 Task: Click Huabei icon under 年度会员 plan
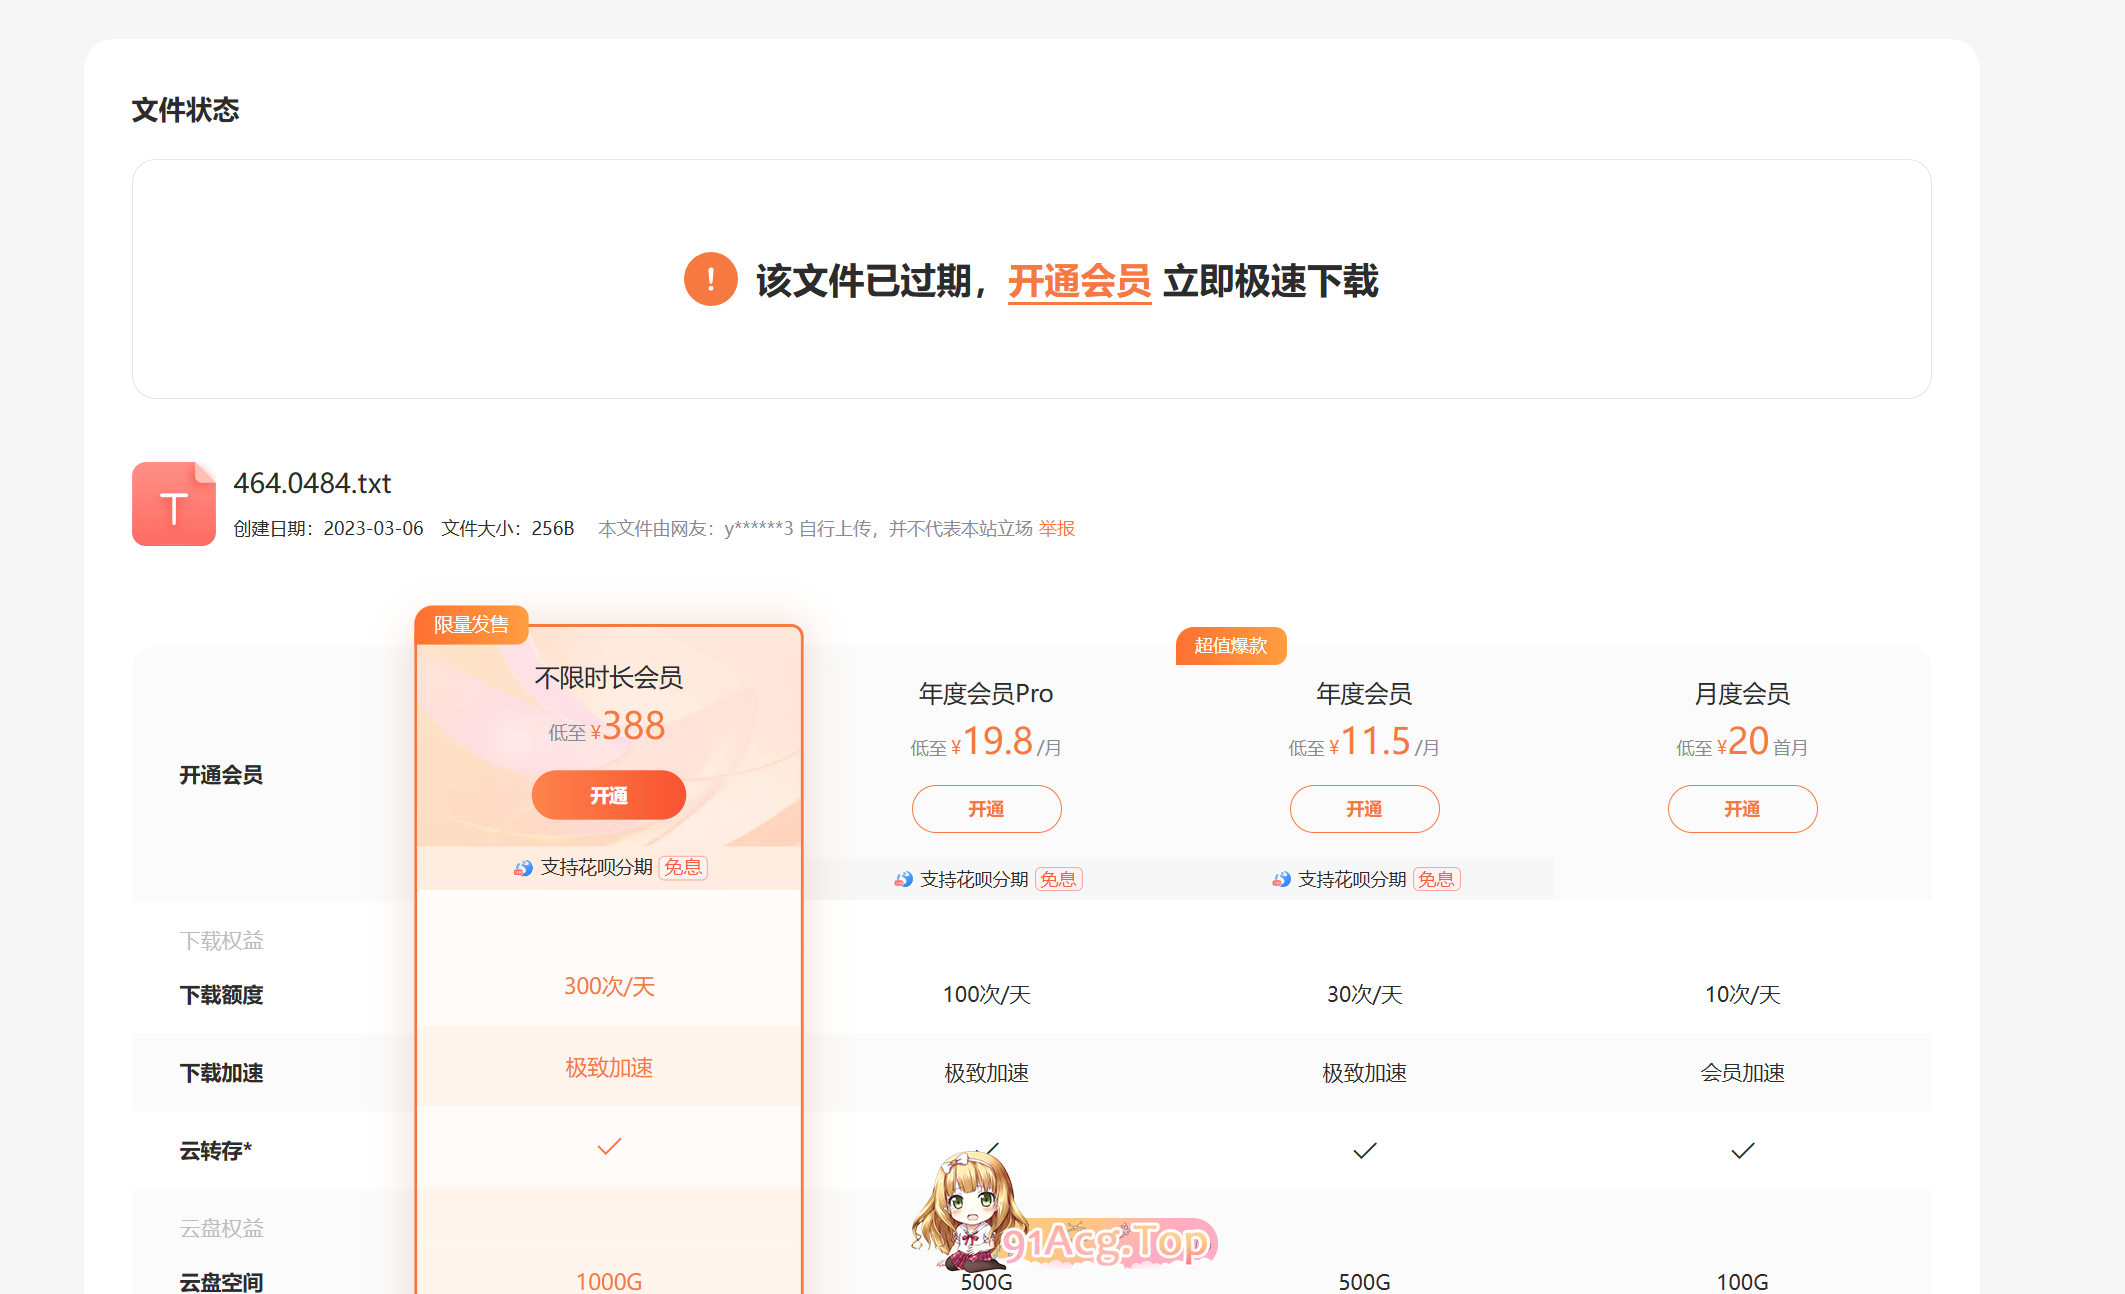[1281, 880]
